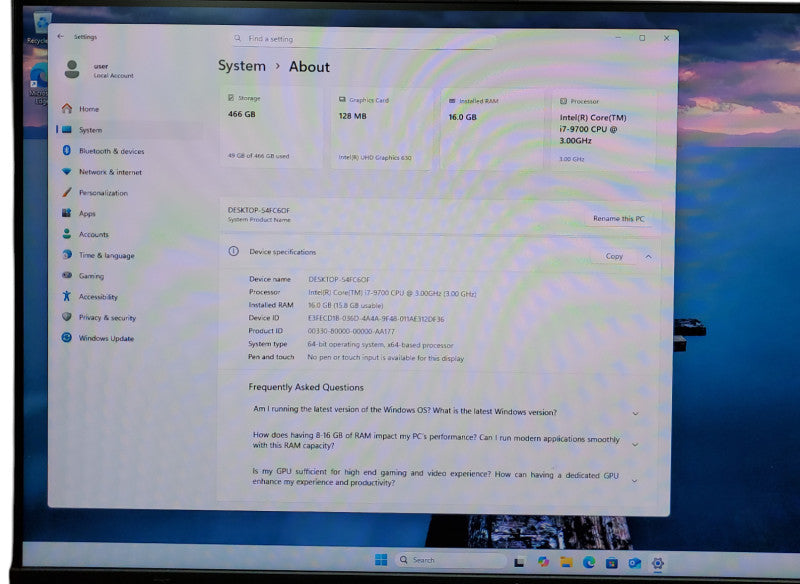
Task: Click the user Local Account name
Action: (113, 70)
